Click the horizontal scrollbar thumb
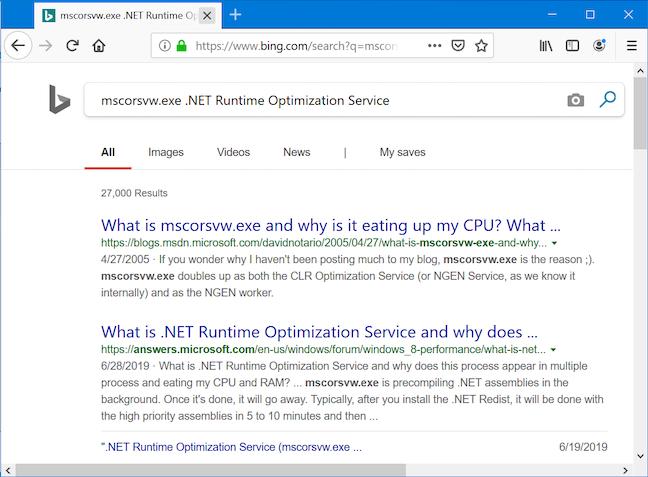 tap(211, 470)
